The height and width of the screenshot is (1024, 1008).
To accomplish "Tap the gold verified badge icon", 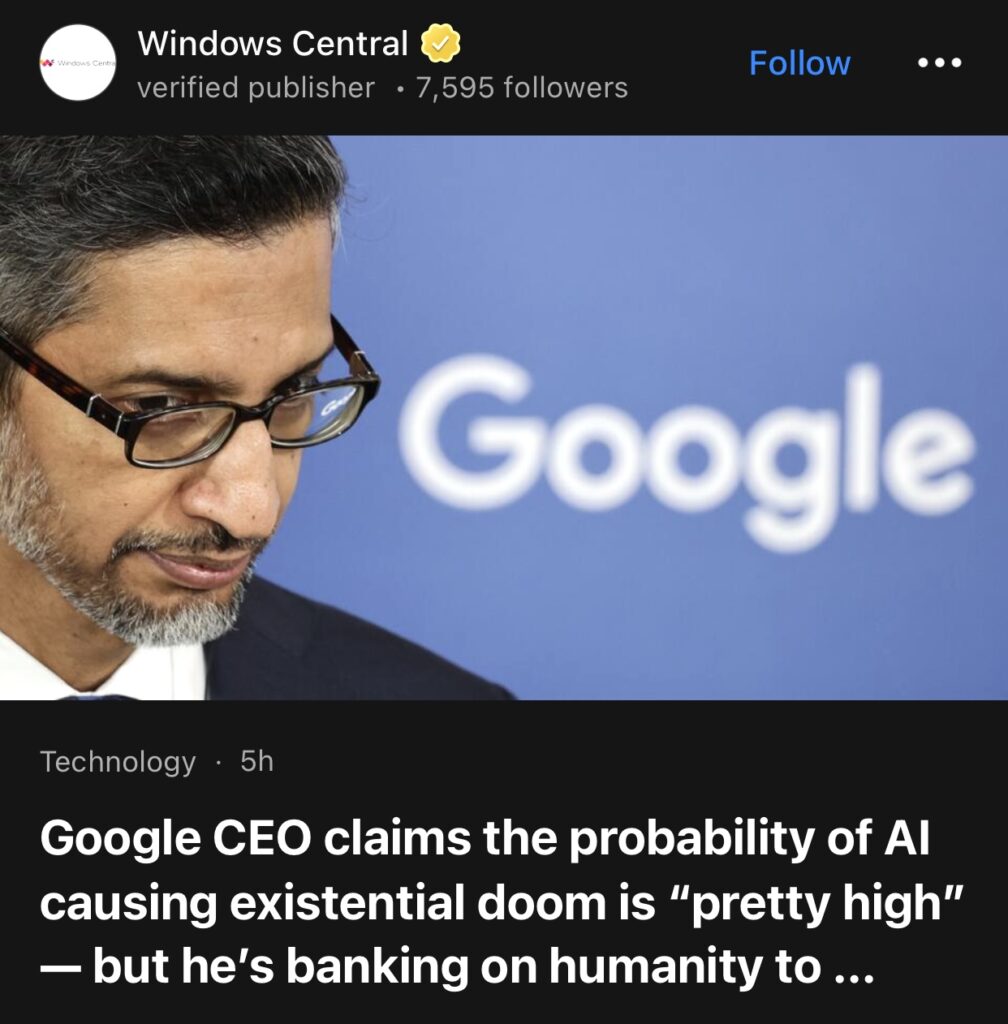I will point(440,43).
